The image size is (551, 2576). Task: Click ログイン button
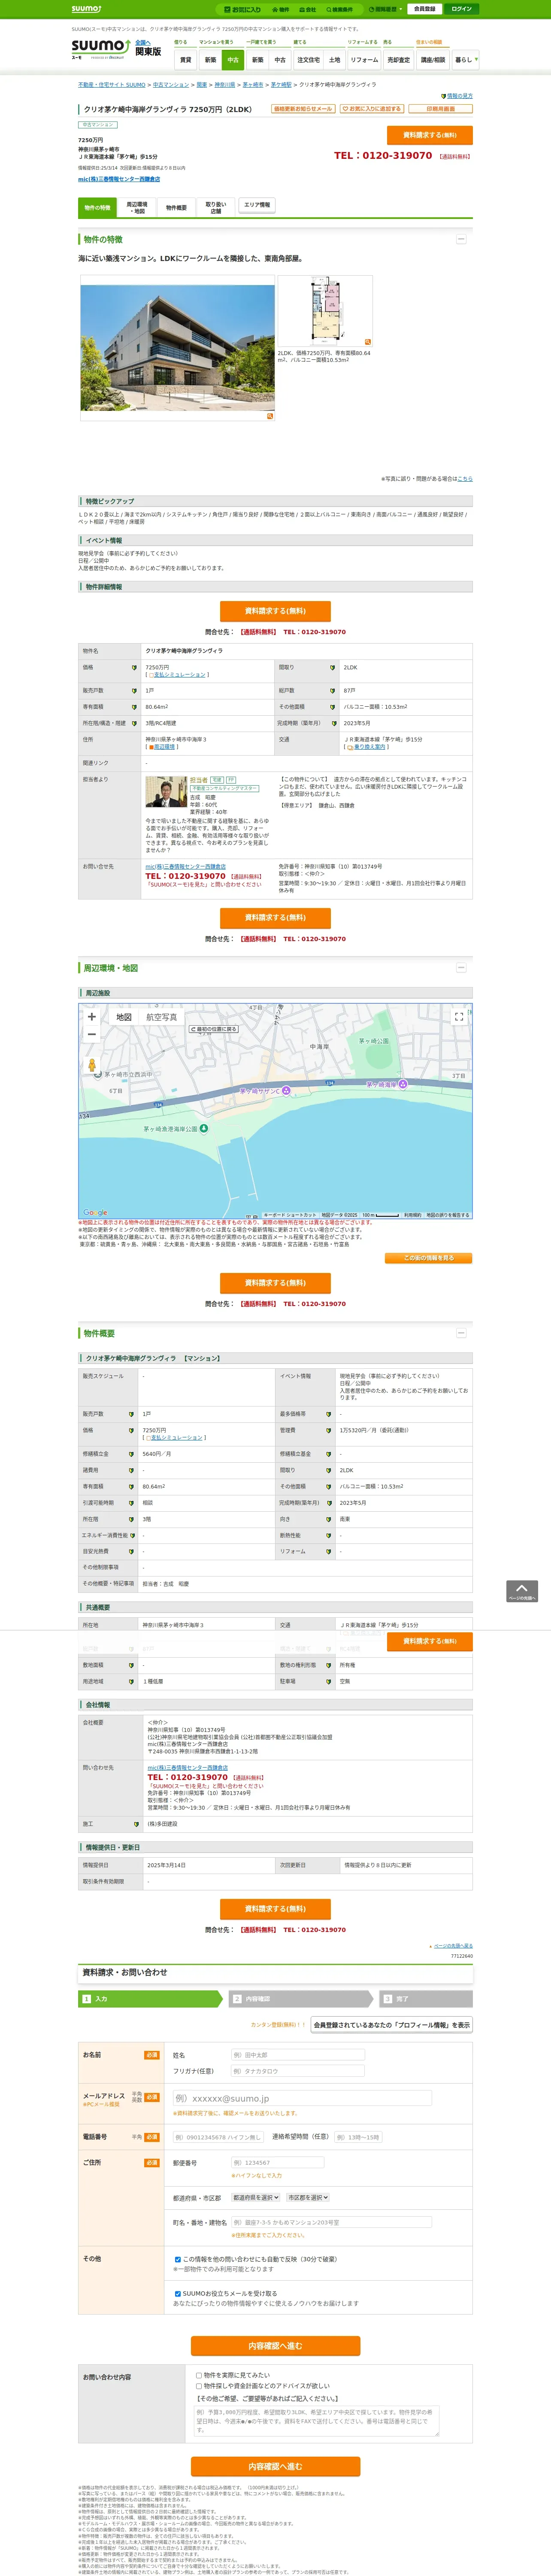click(461, 9)
